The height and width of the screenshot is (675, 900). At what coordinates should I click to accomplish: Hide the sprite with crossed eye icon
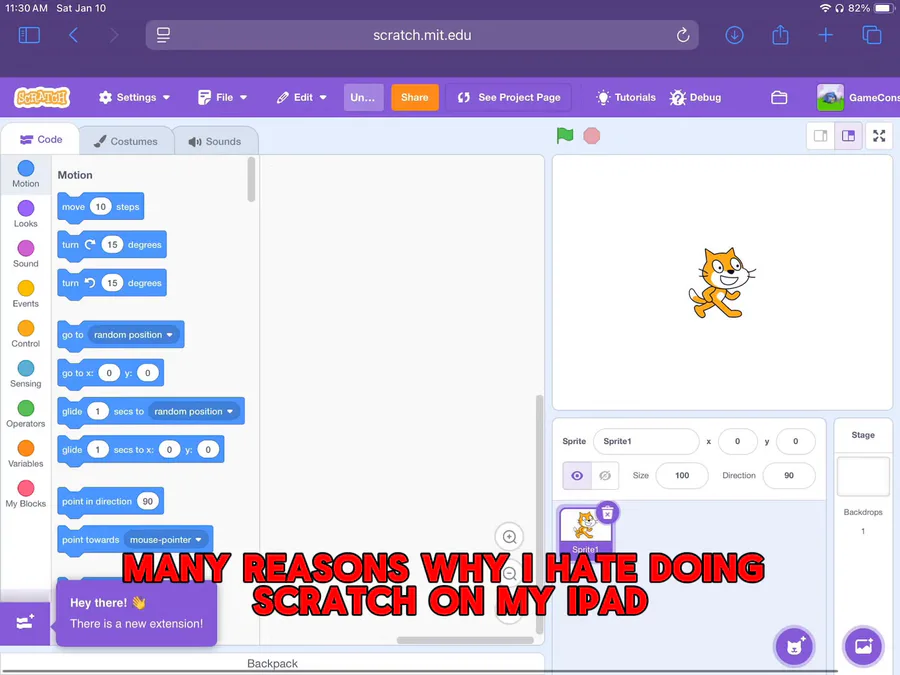point(605,476)
